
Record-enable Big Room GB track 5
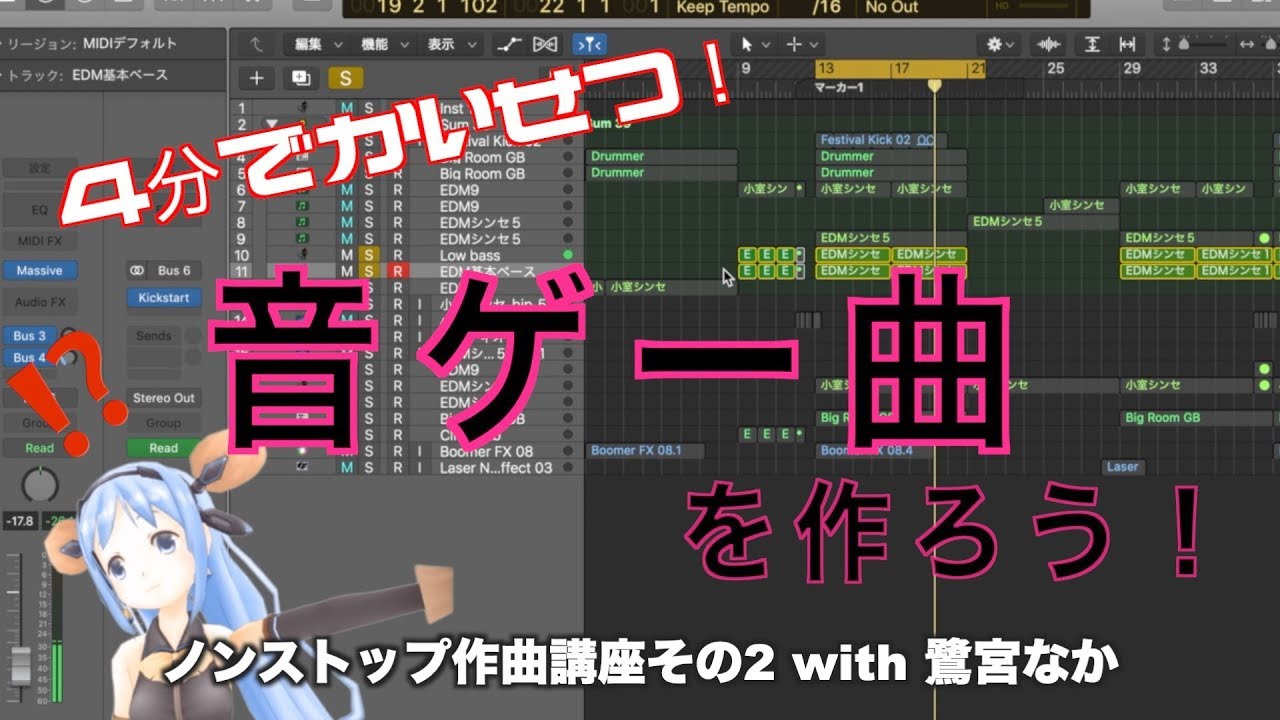pyautogui.click(x=398, y=173)
